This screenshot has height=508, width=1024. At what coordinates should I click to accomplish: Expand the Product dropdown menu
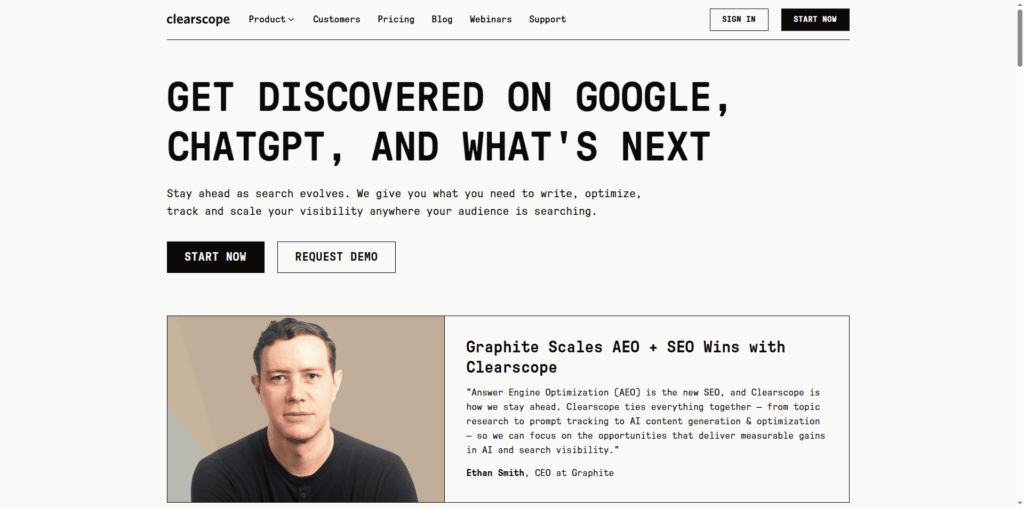click(x=271, y=19)
